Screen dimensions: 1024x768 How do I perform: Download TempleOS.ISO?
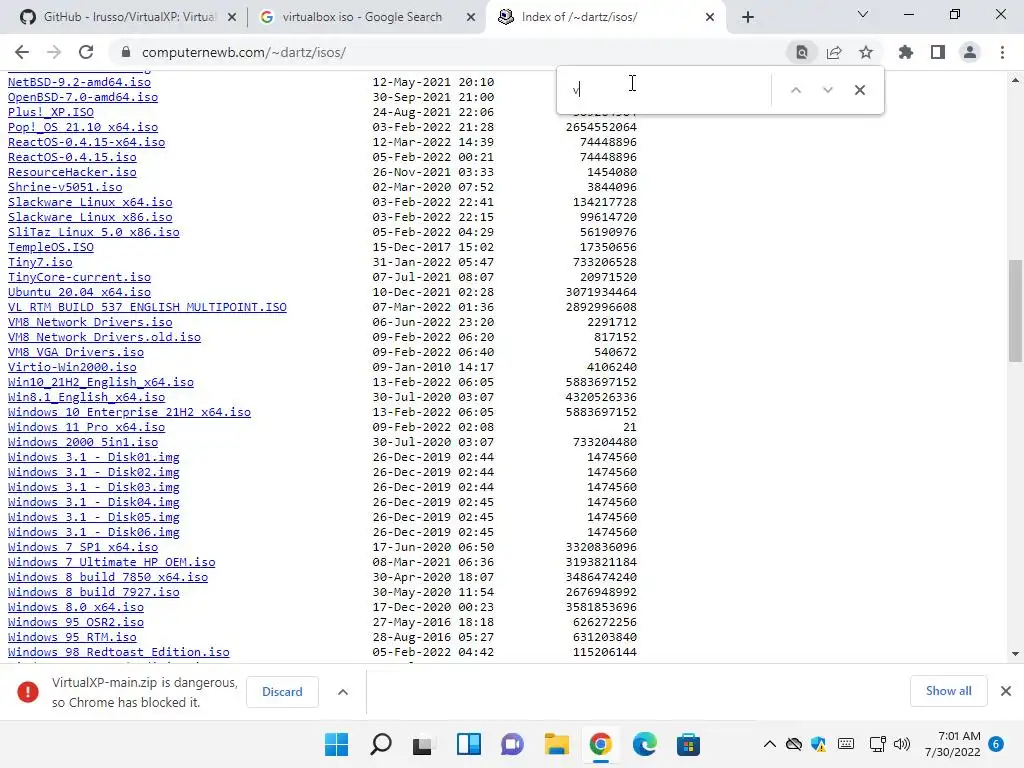coord(51,247)
